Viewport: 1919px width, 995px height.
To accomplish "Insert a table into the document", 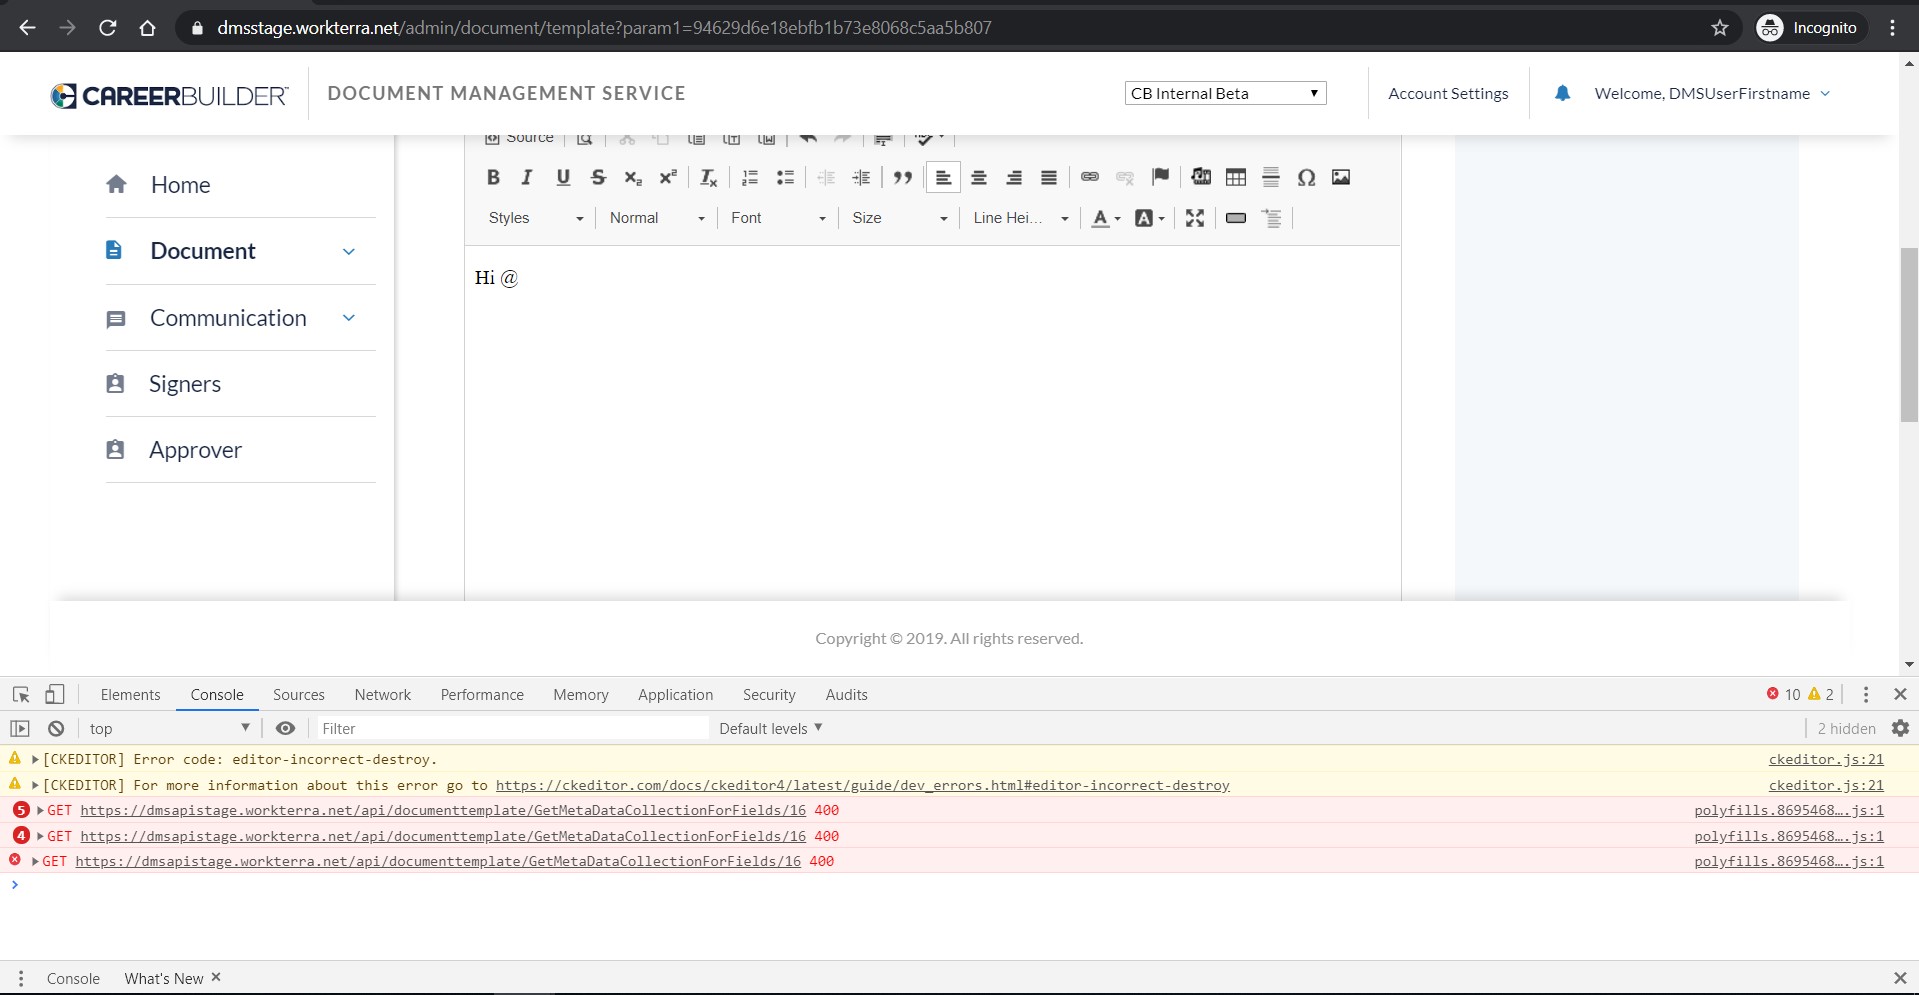I will (1236, 177).
